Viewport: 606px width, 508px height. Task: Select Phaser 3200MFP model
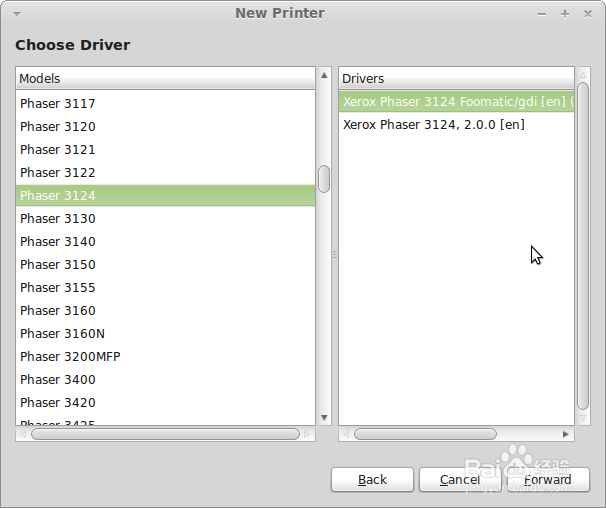pyautogui.click(x=165, y=356)
